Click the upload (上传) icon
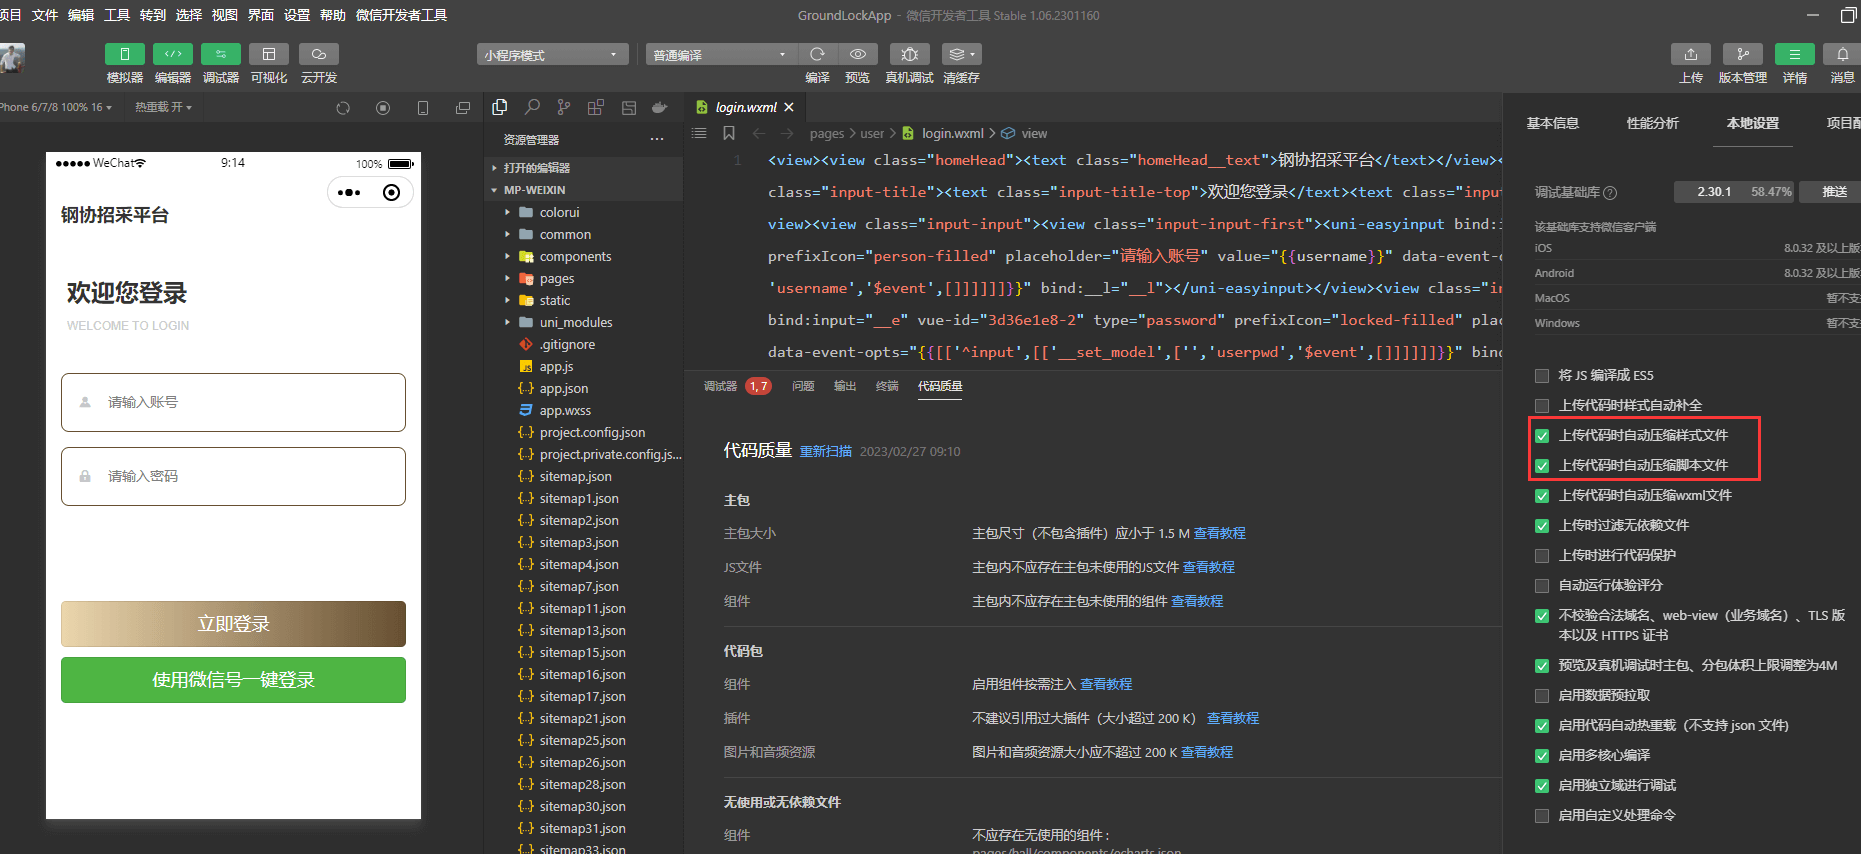This screenshot has height=854, width=1861. (x=1690, y=54)
